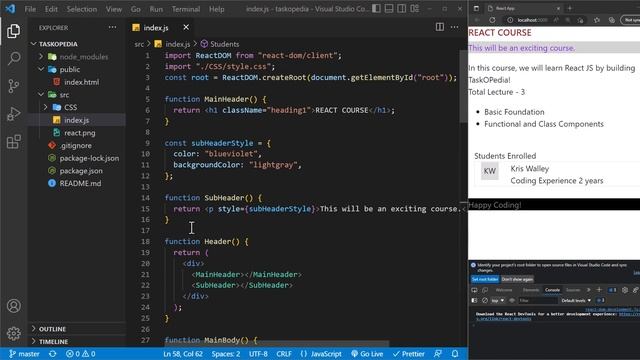Reload the browser page
640x360 pixels.
[492, 20]
